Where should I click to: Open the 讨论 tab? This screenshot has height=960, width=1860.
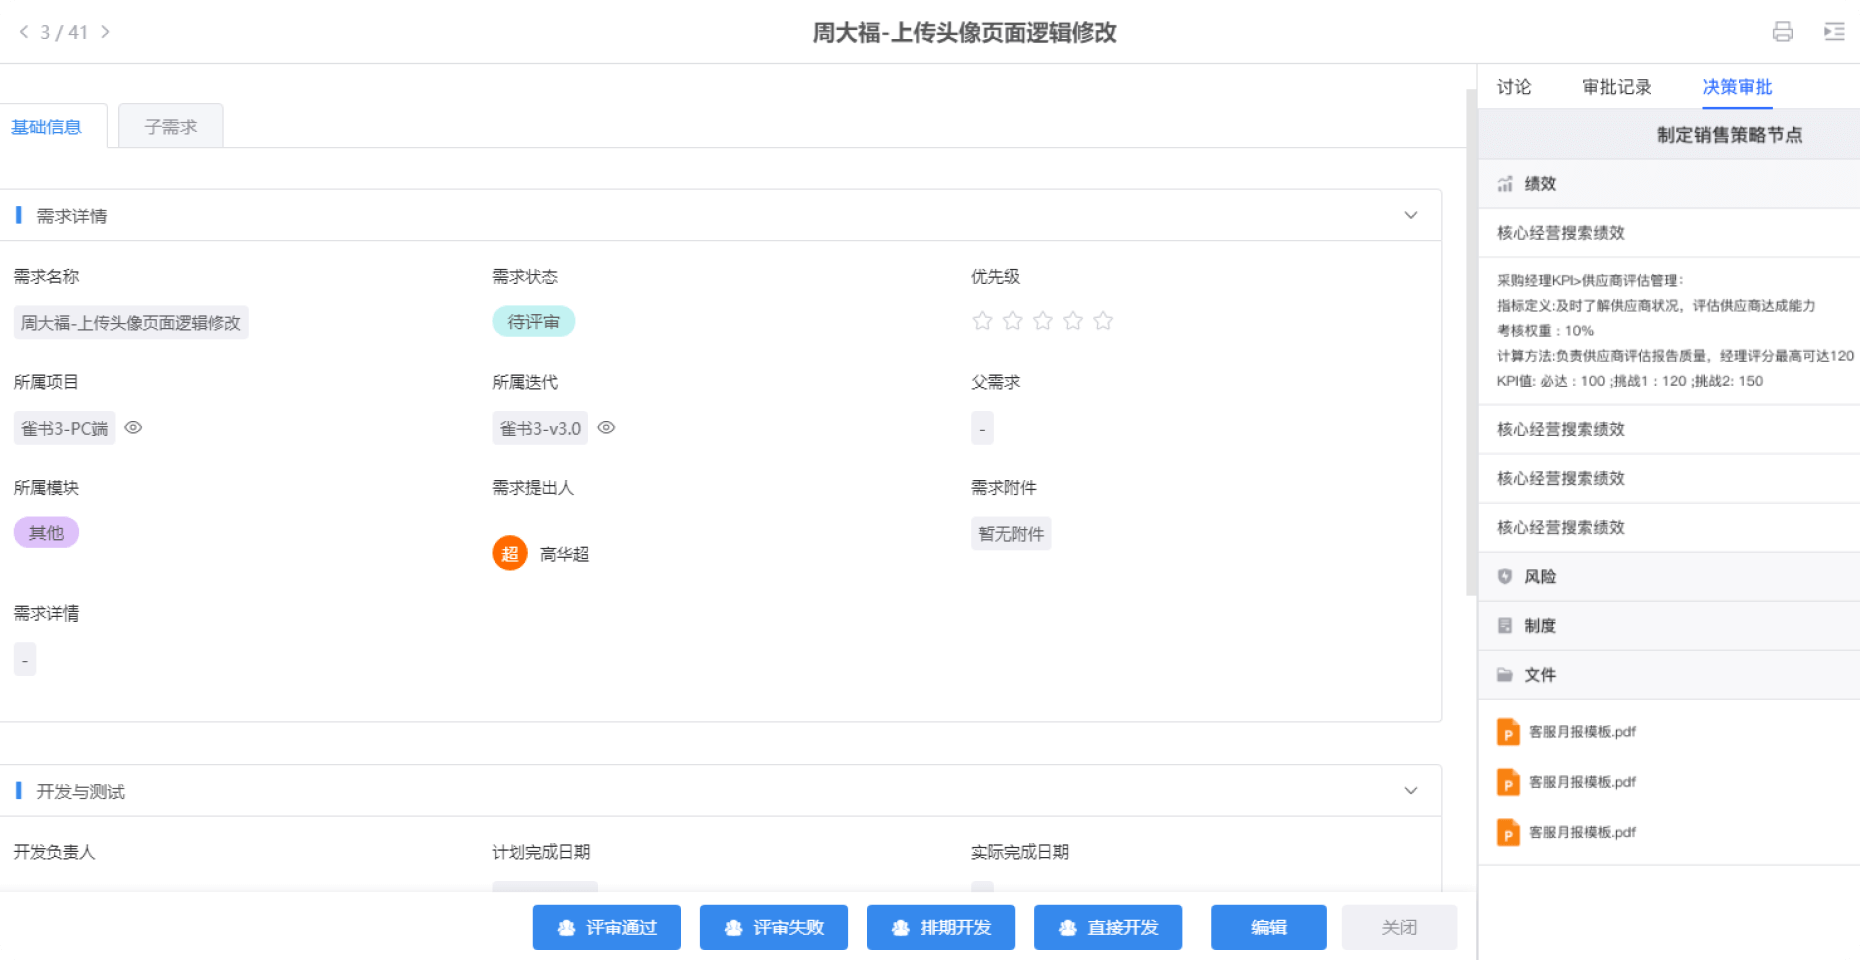(x=1514, y=87)
